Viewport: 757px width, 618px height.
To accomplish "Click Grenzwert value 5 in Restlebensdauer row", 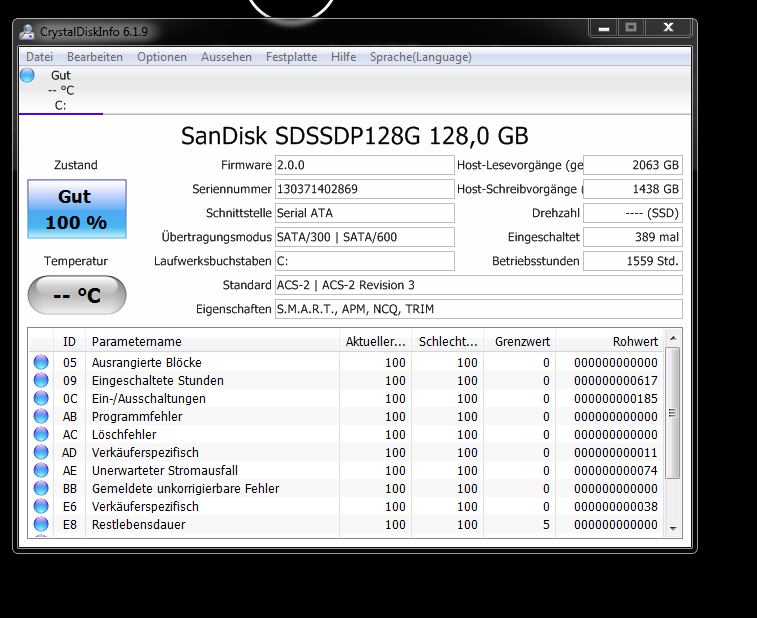I will pyautogui.click(x=546, y=524).
